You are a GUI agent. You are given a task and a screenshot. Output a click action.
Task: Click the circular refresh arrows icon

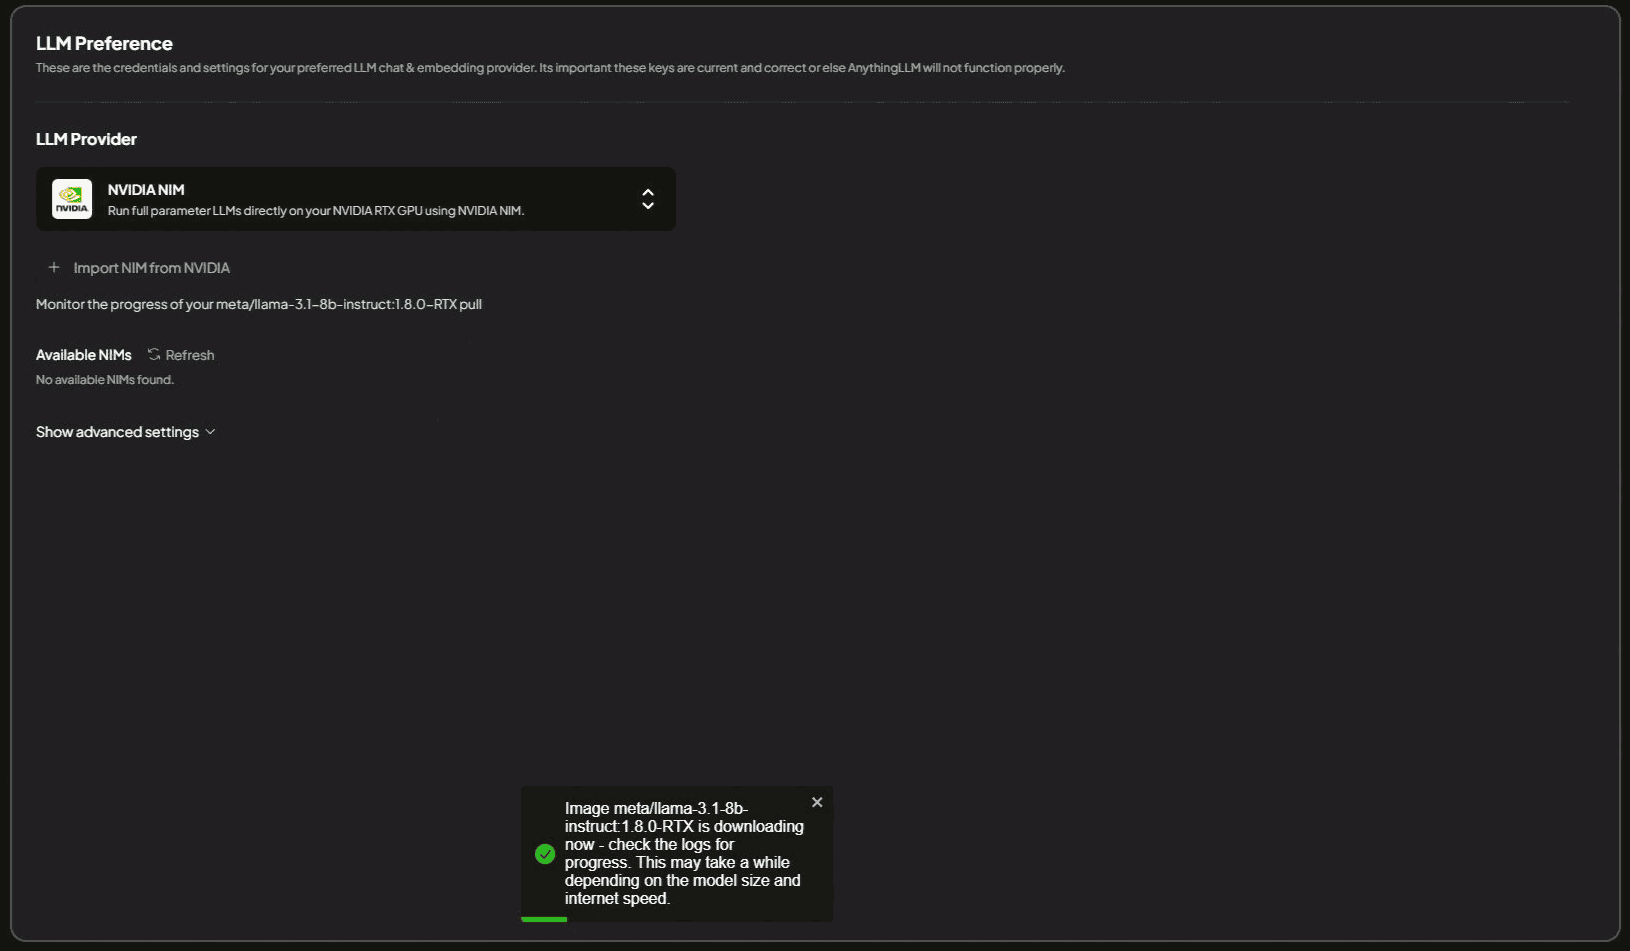click(x=154, y=355)
